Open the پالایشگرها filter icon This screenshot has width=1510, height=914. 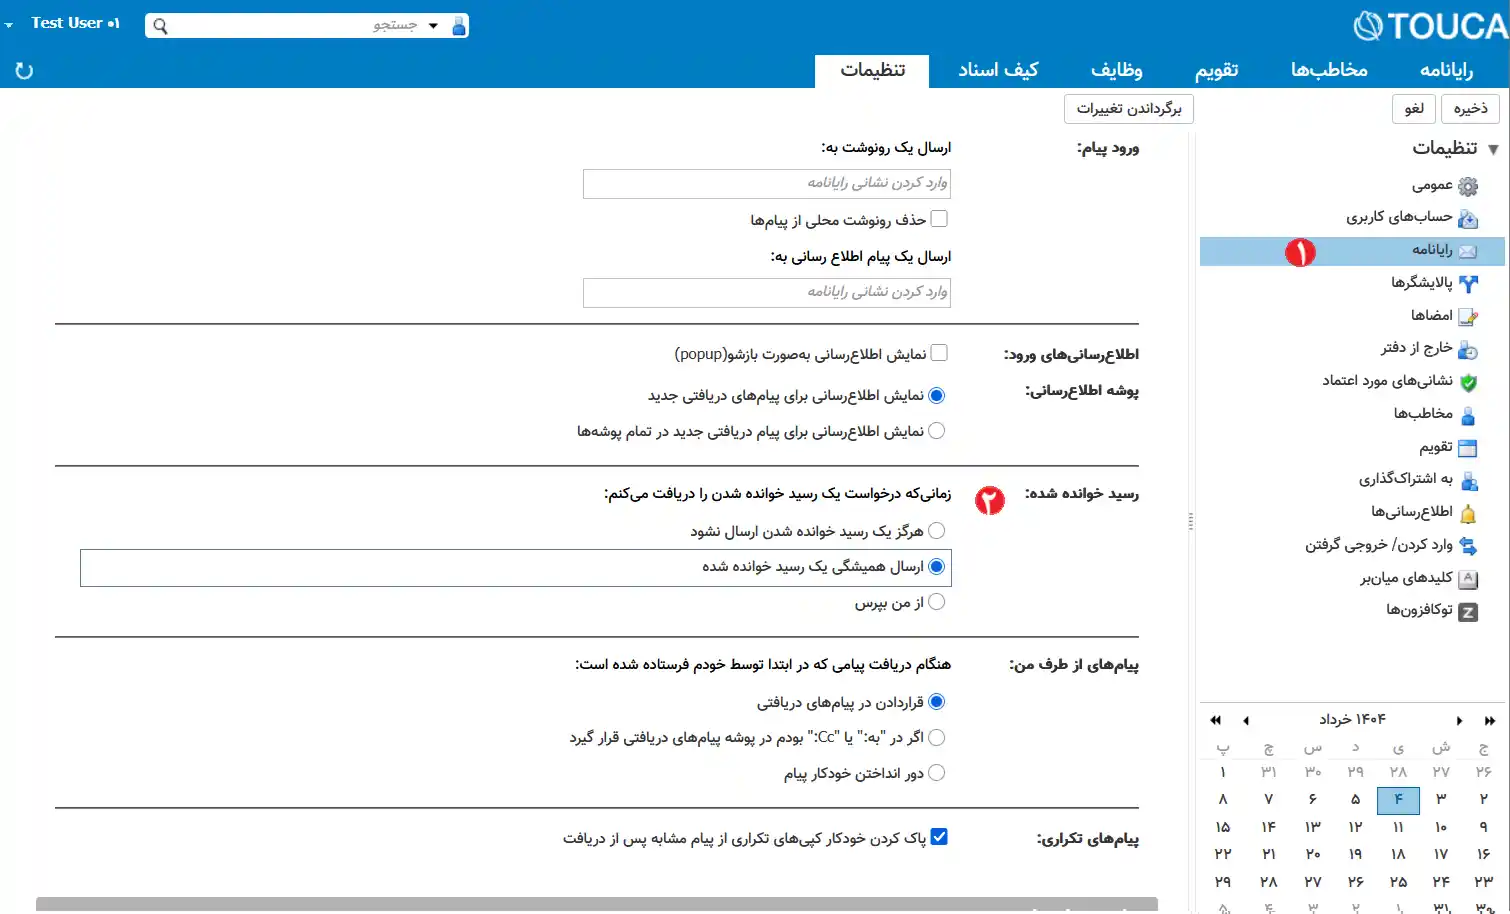pos(1468,284)
